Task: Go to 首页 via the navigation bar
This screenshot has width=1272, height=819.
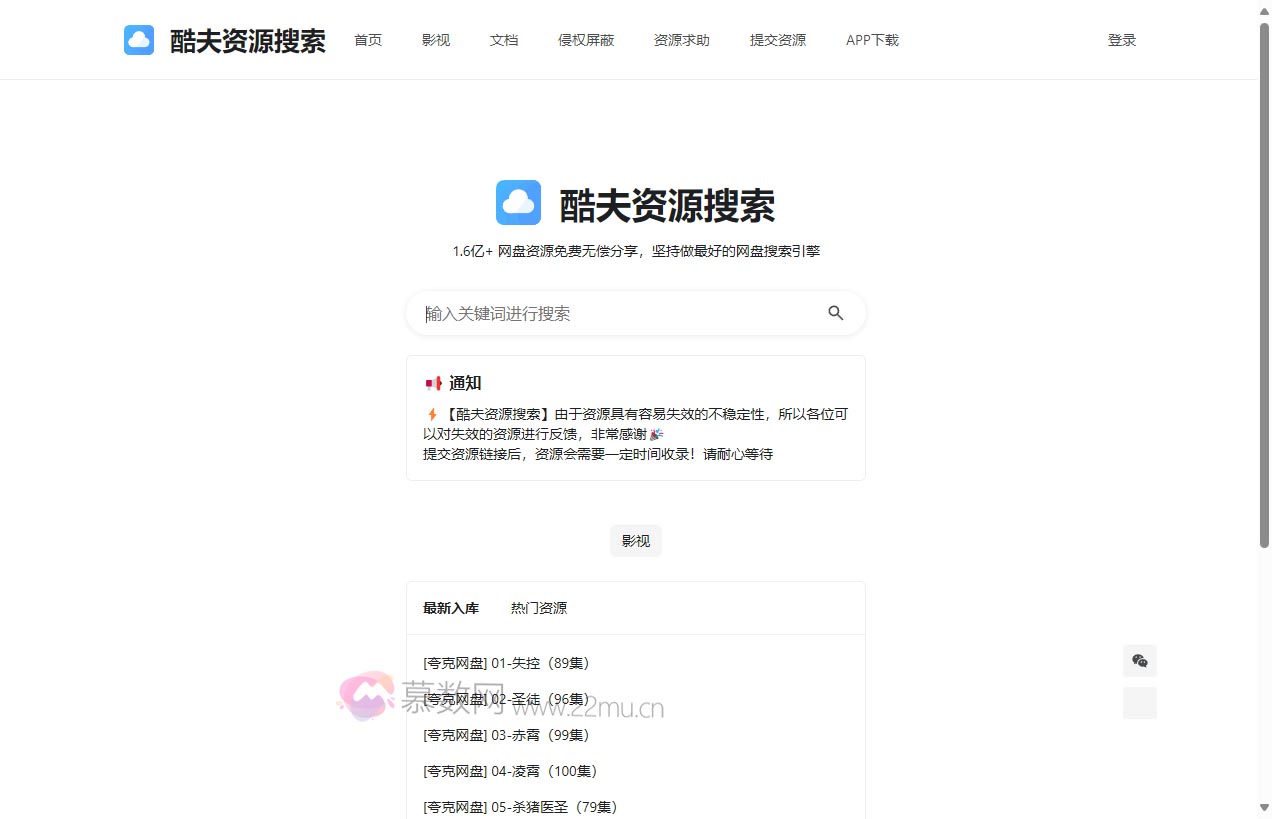Action: [367, 40]
